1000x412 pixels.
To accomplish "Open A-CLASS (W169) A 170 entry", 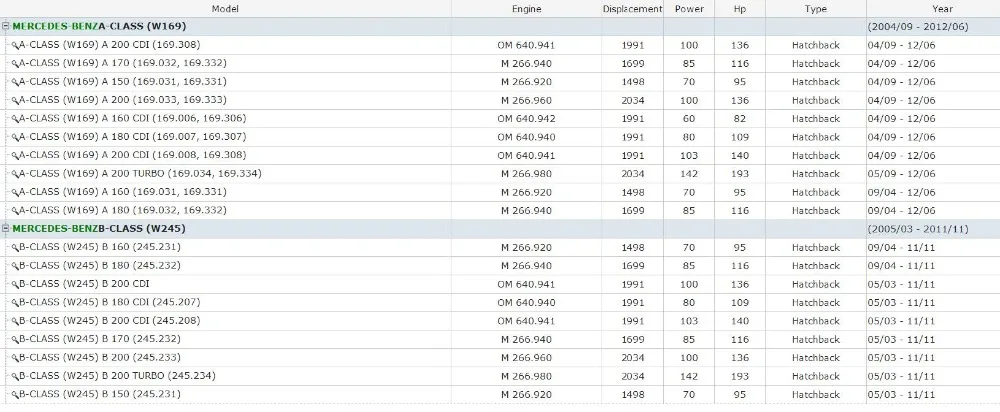I will (122, 63).
